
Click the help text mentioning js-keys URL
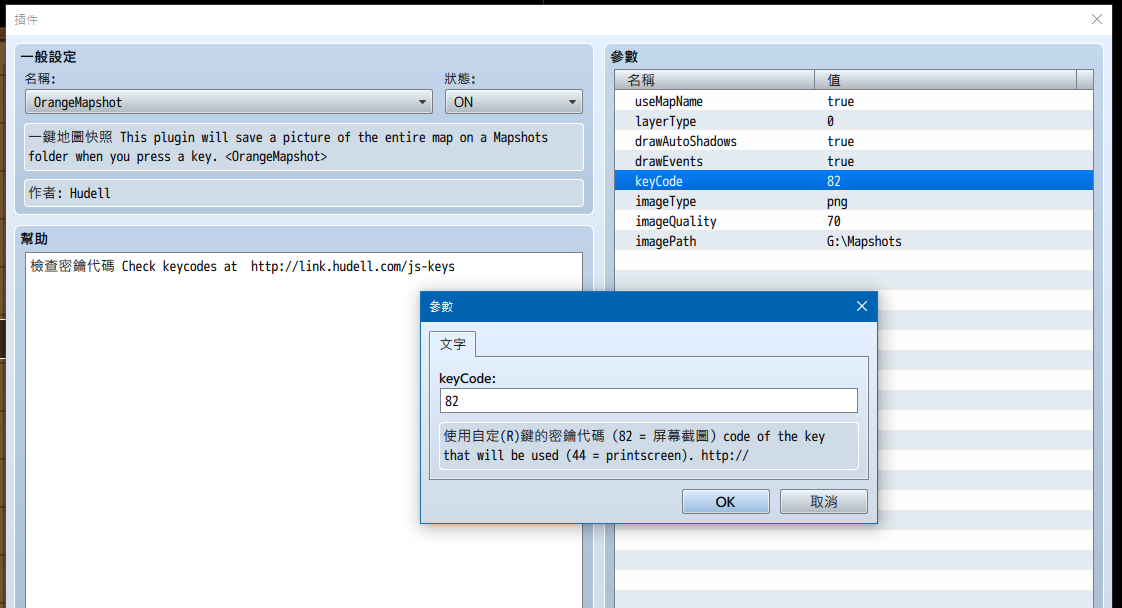[243, 267]
